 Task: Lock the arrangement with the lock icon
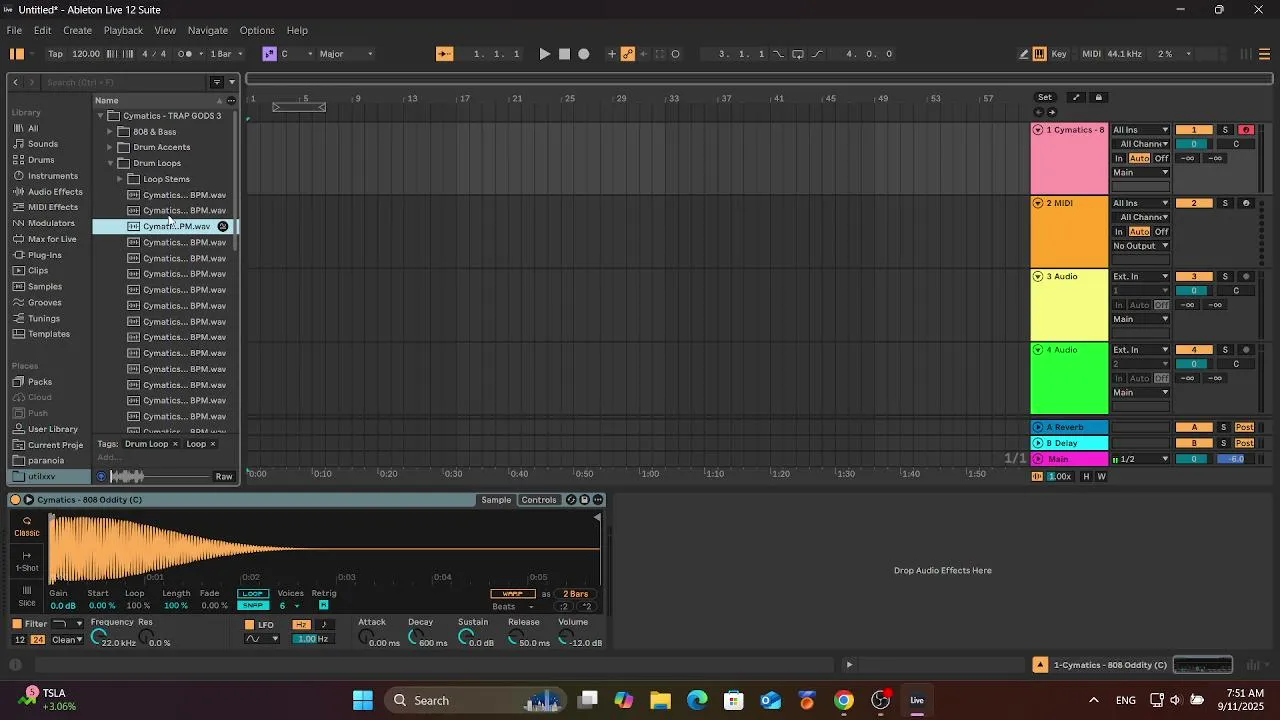coord(1098,97)
